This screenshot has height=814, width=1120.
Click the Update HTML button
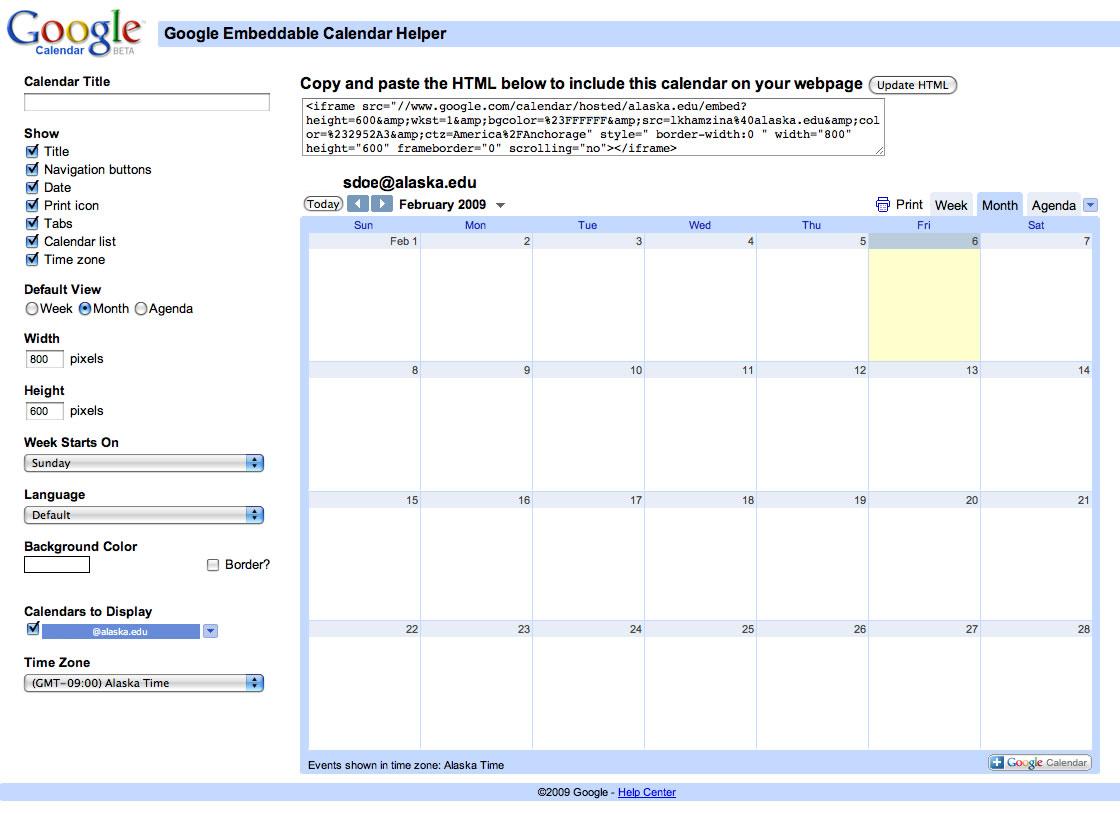(x=912, y=85)
